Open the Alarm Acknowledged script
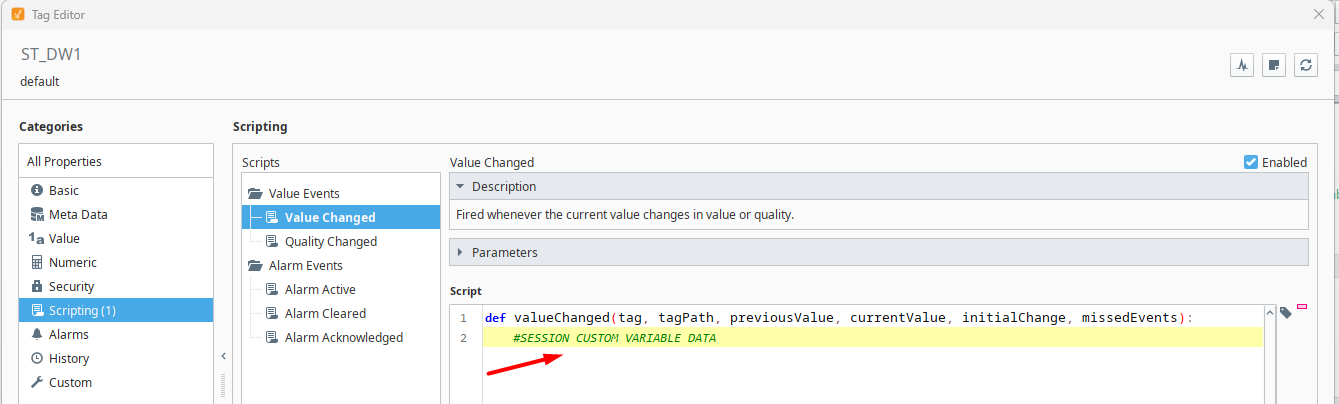 [x=343, y=337]
